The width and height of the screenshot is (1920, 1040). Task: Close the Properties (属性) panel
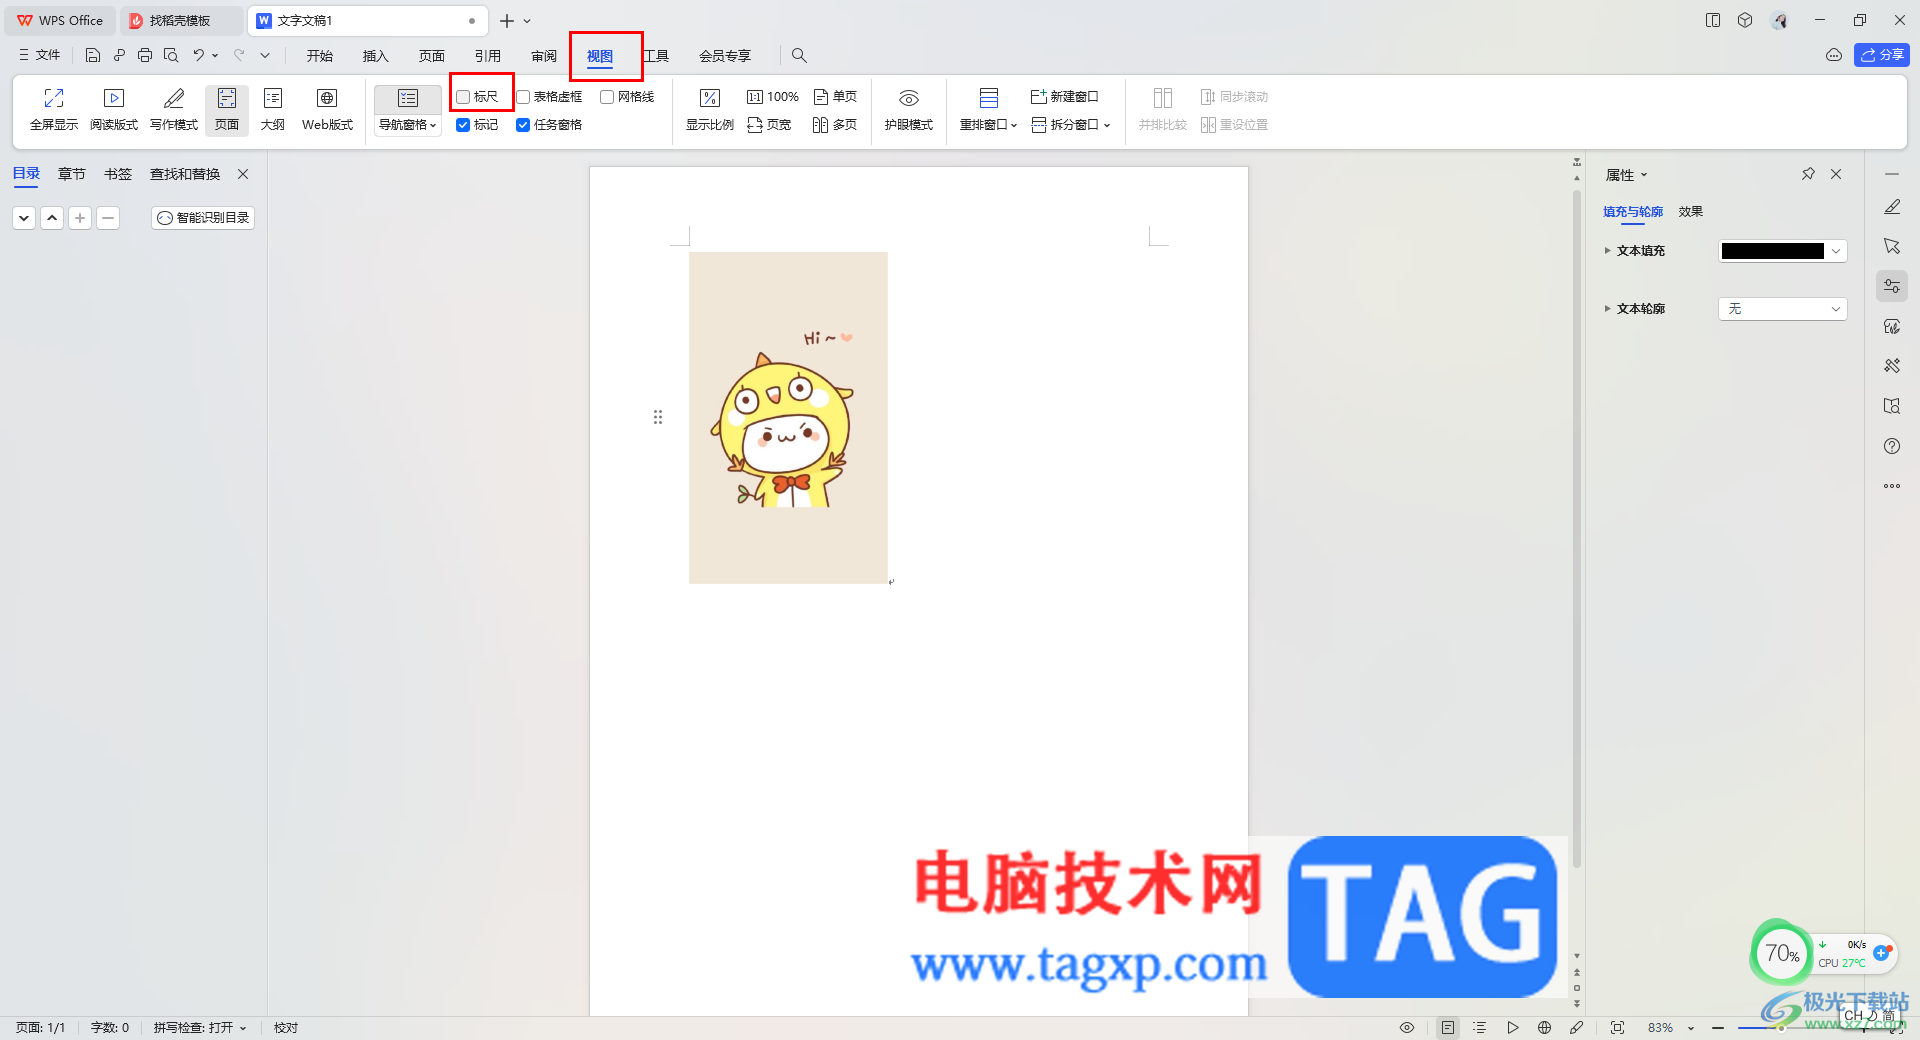[1836, 174]
